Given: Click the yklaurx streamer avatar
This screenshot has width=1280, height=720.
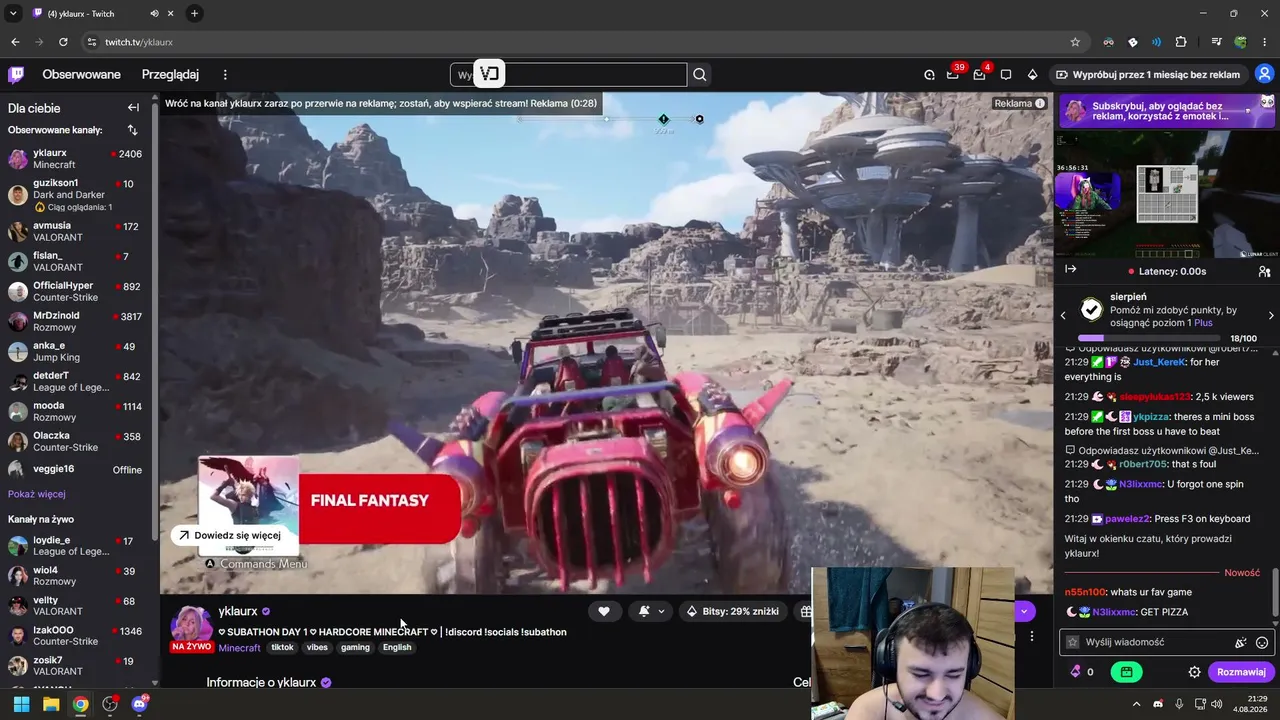Looking at the screenshot, I should pyautogui.click(x=191, y=624).
